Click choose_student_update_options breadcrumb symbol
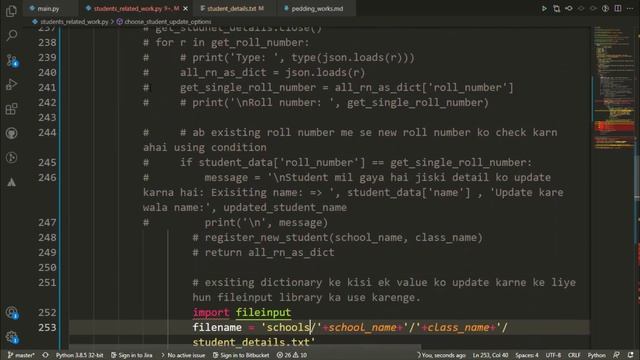The width and height of the screenshot is (640, 360). pyautogui.click(x=167, y=22)
